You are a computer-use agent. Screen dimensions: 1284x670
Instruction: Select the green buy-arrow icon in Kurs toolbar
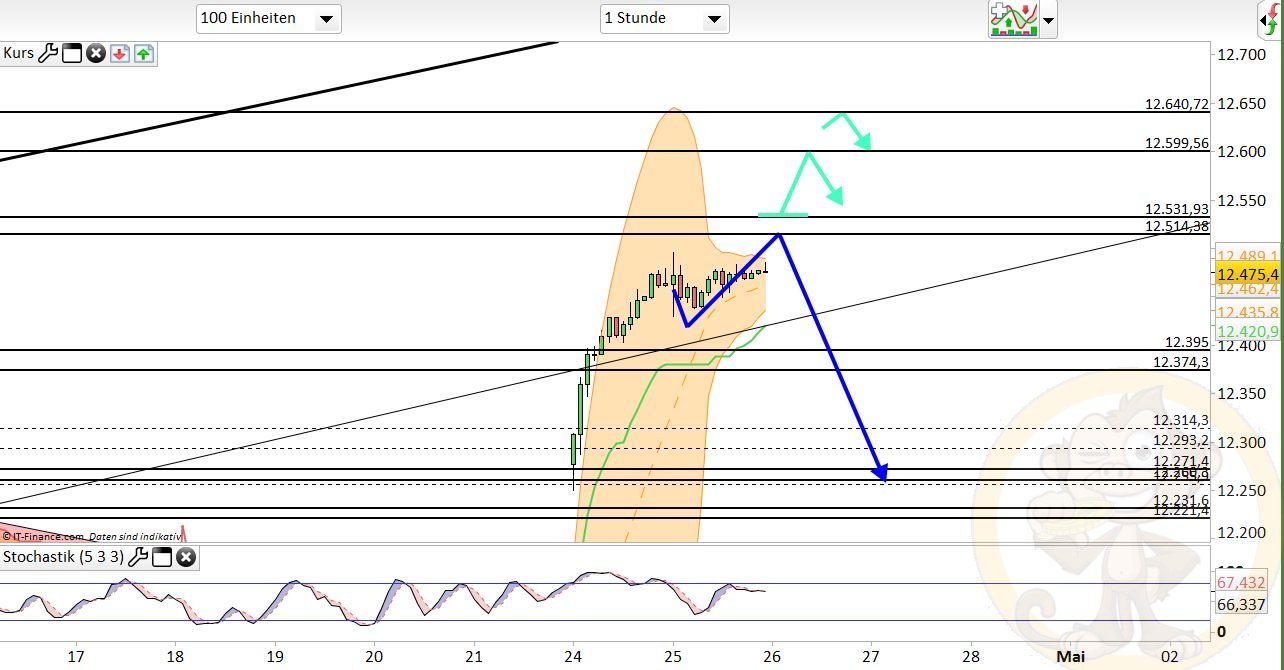pyautogui.click(x=143, y=53)
